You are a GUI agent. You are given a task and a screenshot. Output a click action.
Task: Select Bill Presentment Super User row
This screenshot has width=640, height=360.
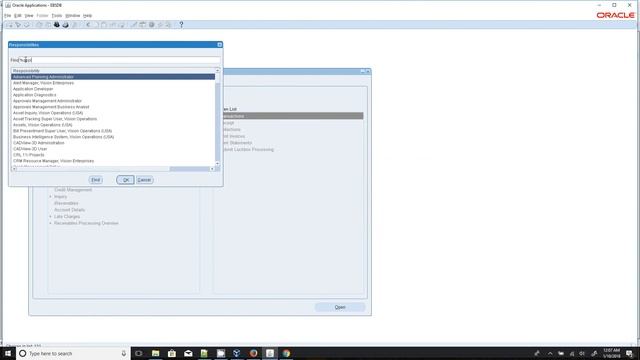(x=113, y=131)
